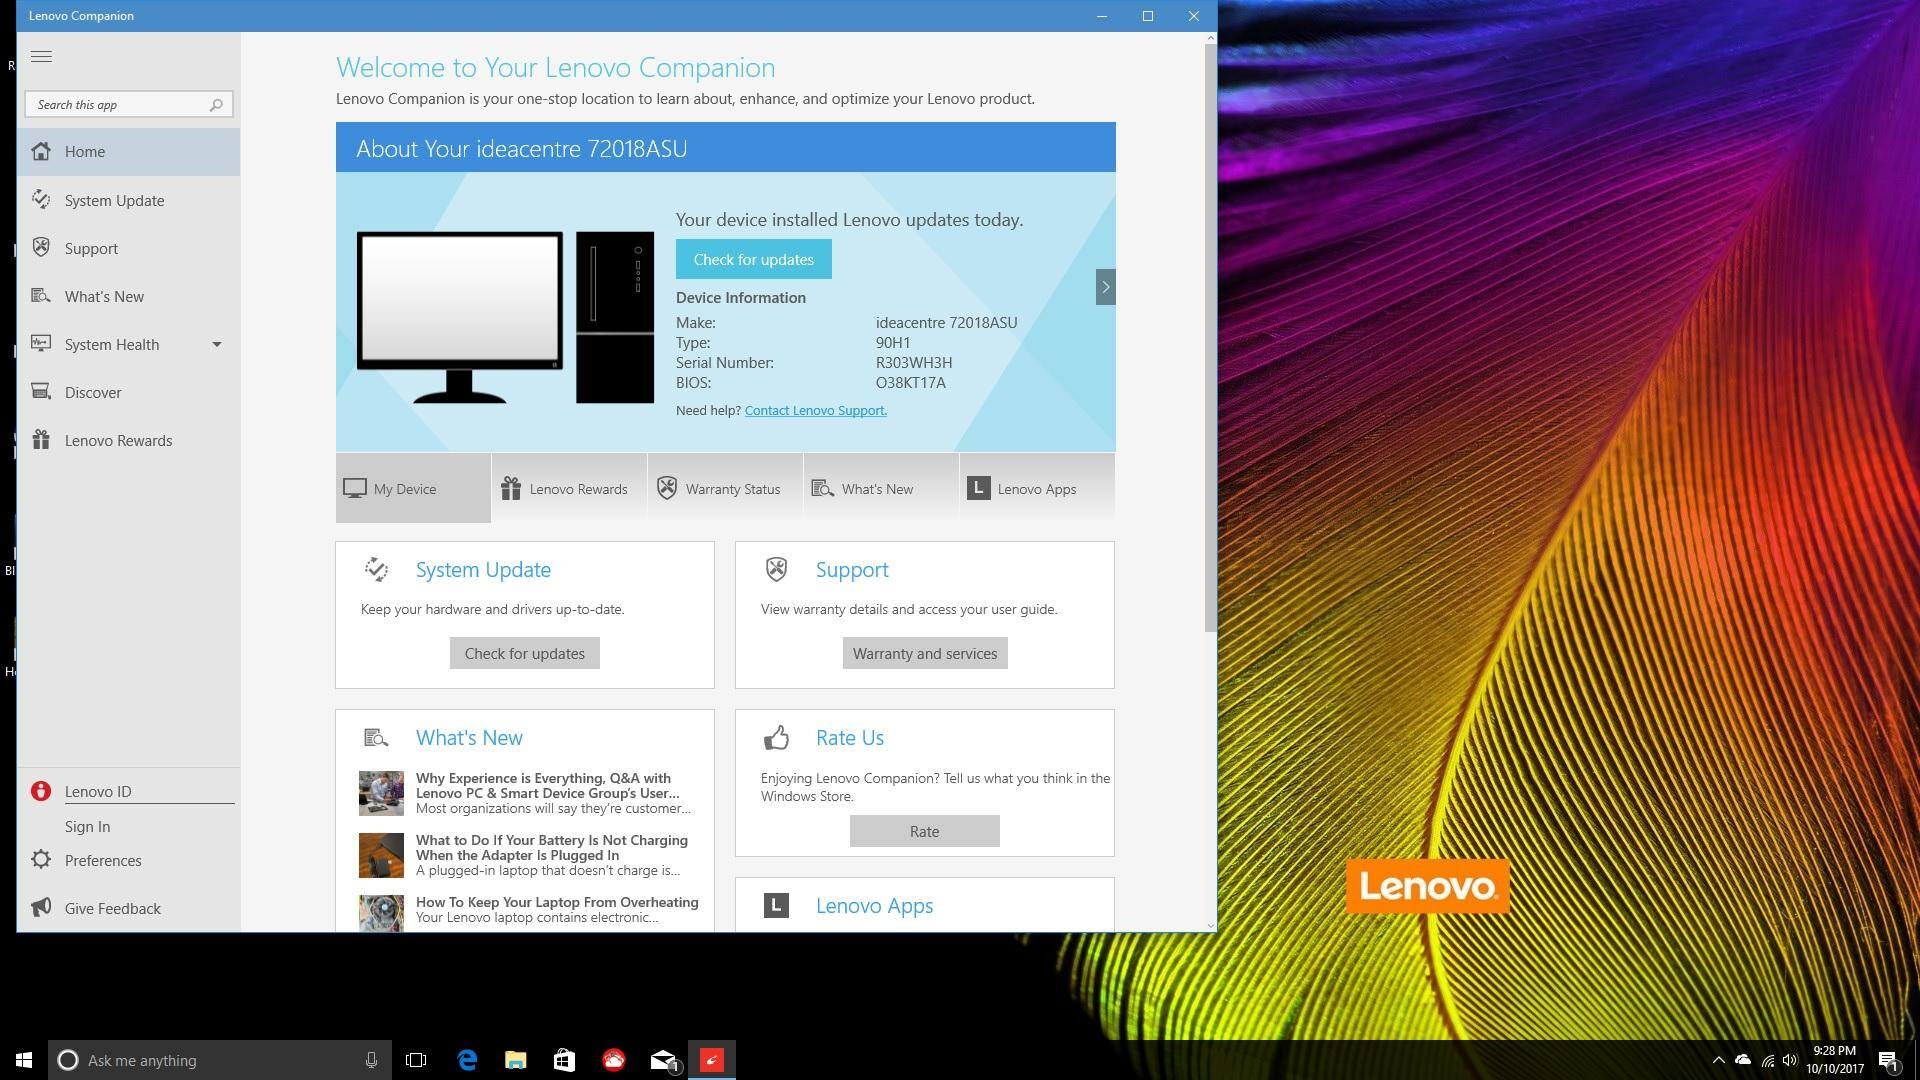
Task: Click the Give Feedback megaphone icon
Action: click(x=41, y=908)
